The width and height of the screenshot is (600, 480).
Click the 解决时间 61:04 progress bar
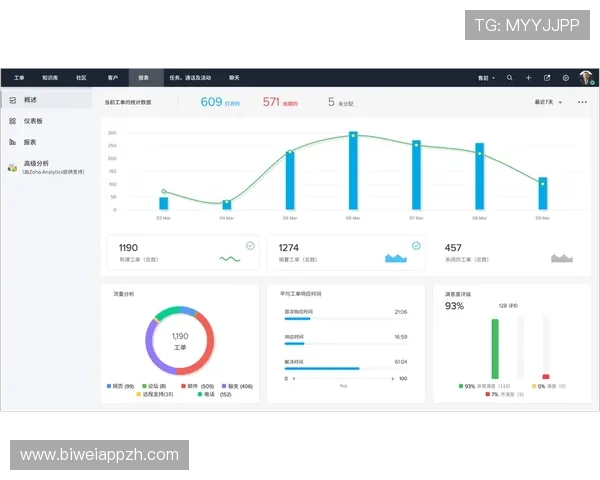(x=346, y=369)
